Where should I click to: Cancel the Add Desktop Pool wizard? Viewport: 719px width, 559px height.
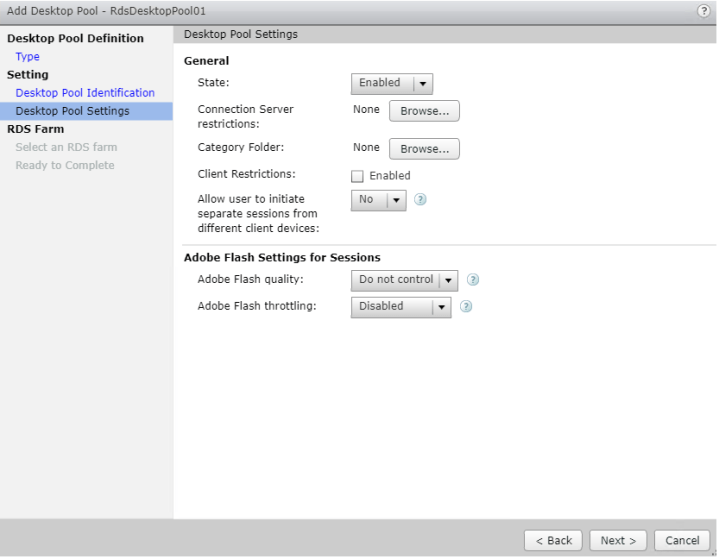coord(683,540)
